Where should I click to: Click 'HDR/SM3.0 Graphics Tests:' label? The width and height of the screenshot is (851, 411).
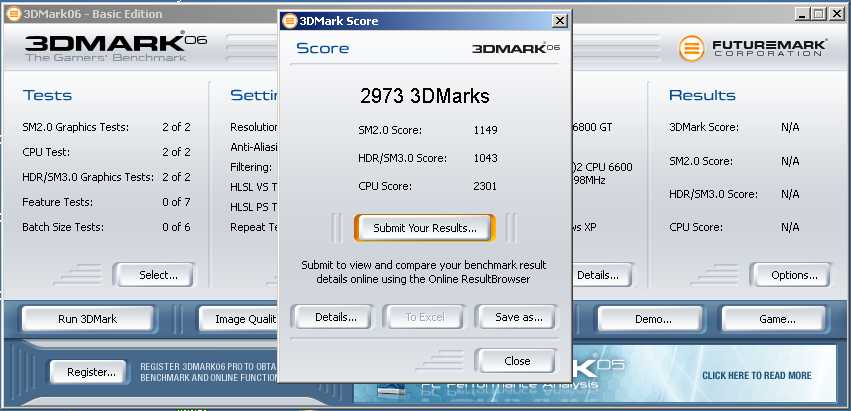[88, 178]
